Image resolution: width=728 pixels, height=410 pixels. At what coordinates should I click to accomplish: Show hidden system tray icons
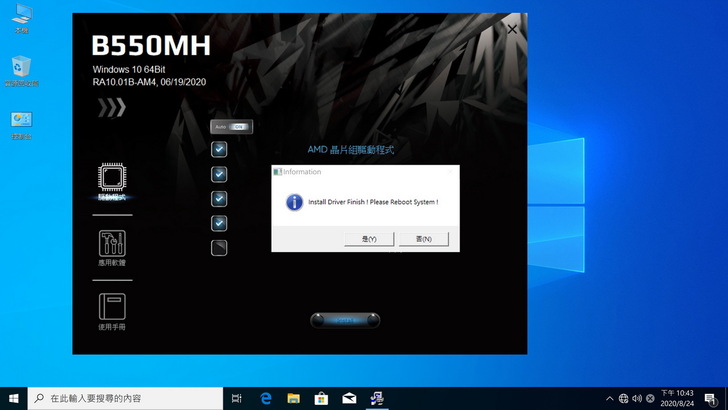pos(609,398)
